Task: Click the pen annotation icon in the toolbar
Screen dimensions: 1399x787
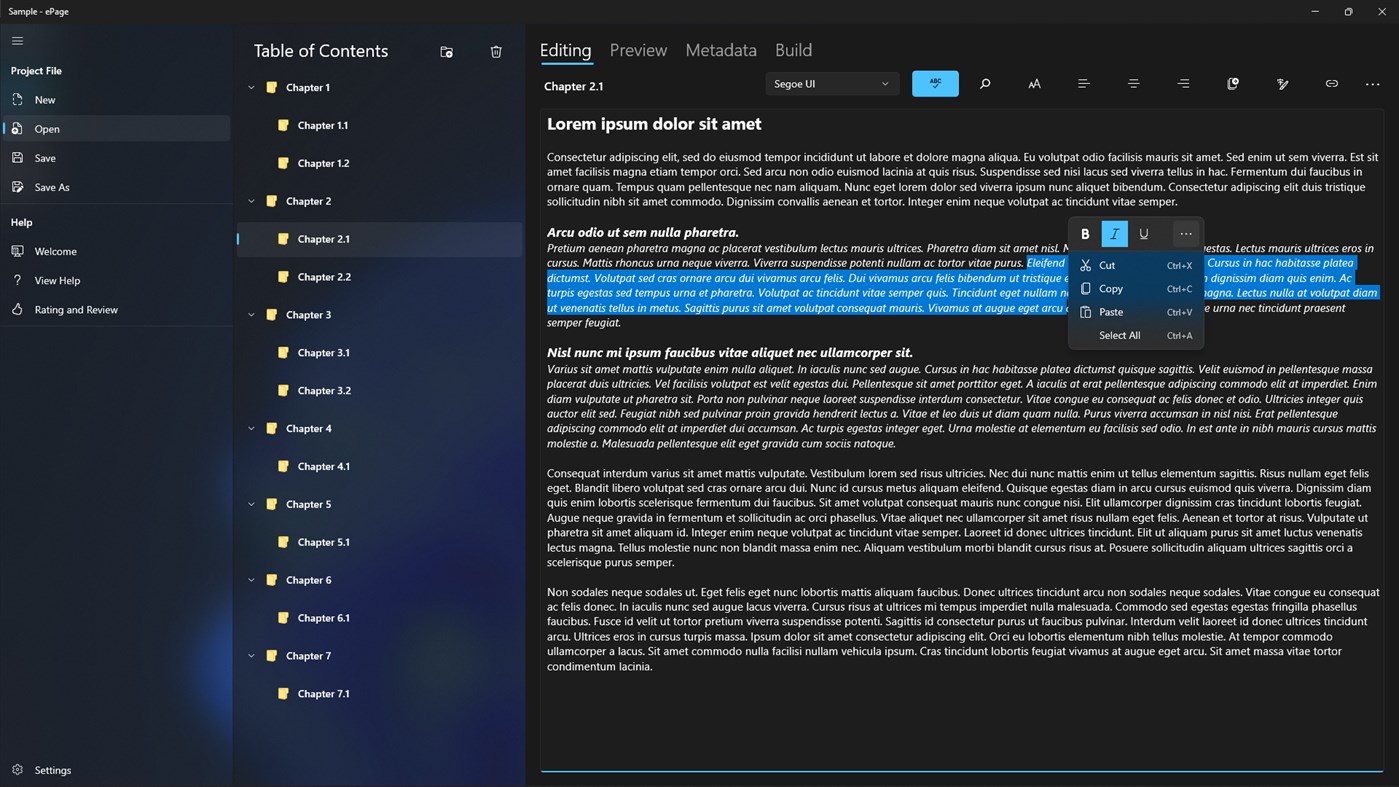Action: (1282, 84)
